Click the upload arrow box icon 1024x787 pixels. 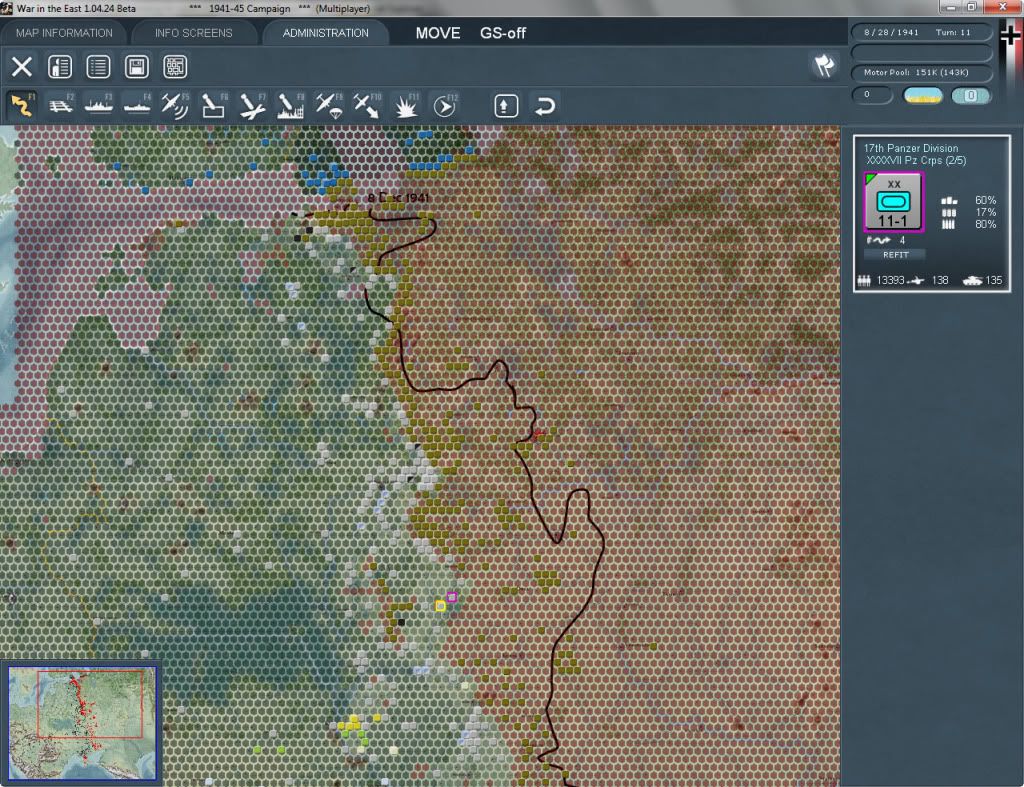tap(506, 106)
